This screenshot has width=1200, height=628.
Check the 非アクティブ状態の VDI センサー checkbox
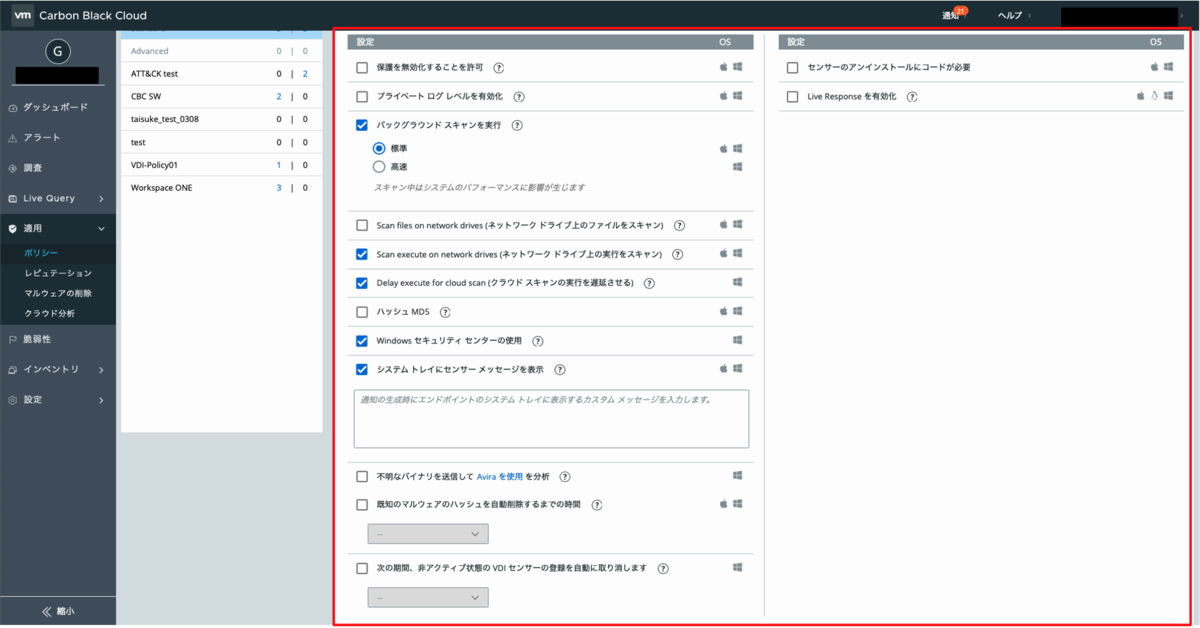[362, 568]
